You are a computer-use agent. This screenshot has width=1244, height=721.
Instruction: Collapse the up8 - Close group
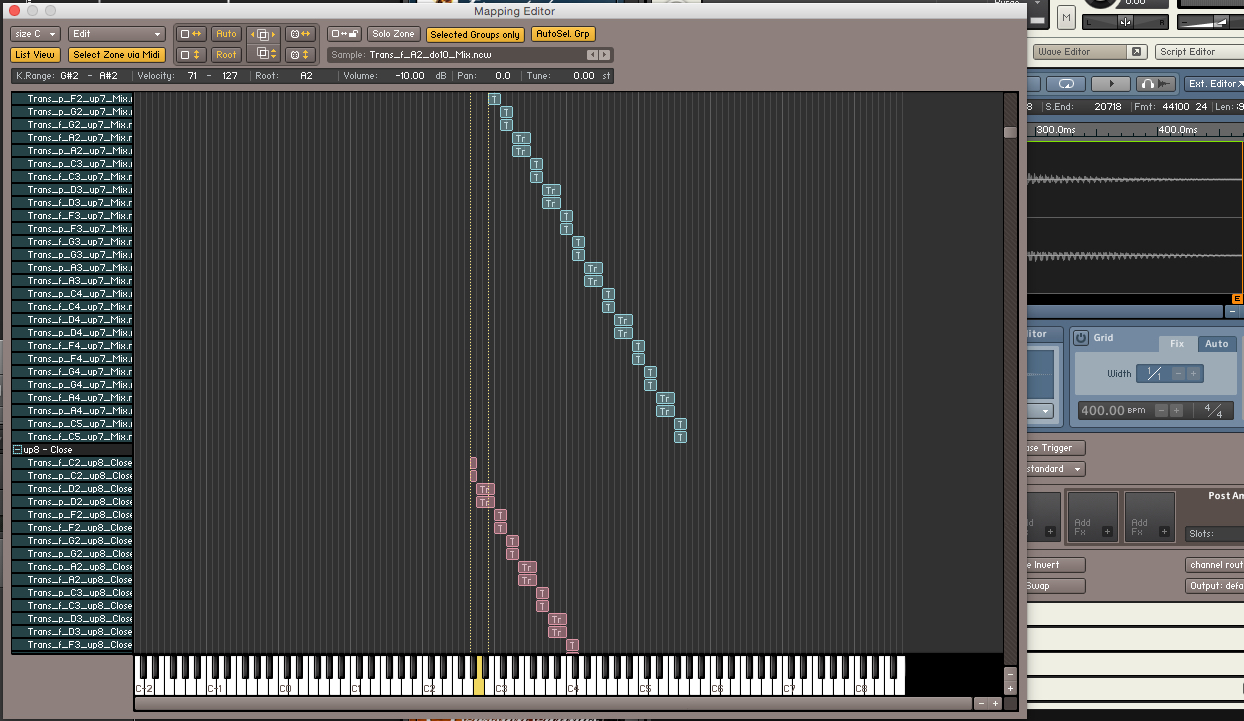[x=16, y=449]
